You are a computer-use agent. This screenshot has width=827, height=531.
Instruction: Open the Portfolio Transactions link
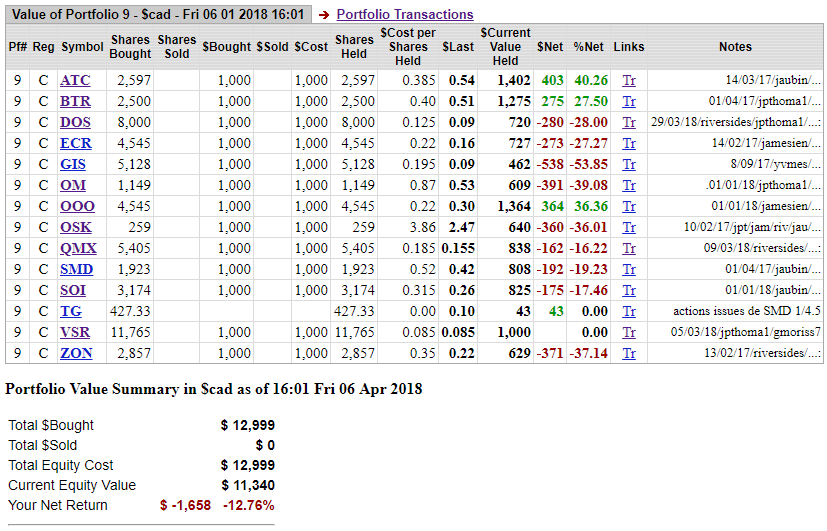(404, 15)
